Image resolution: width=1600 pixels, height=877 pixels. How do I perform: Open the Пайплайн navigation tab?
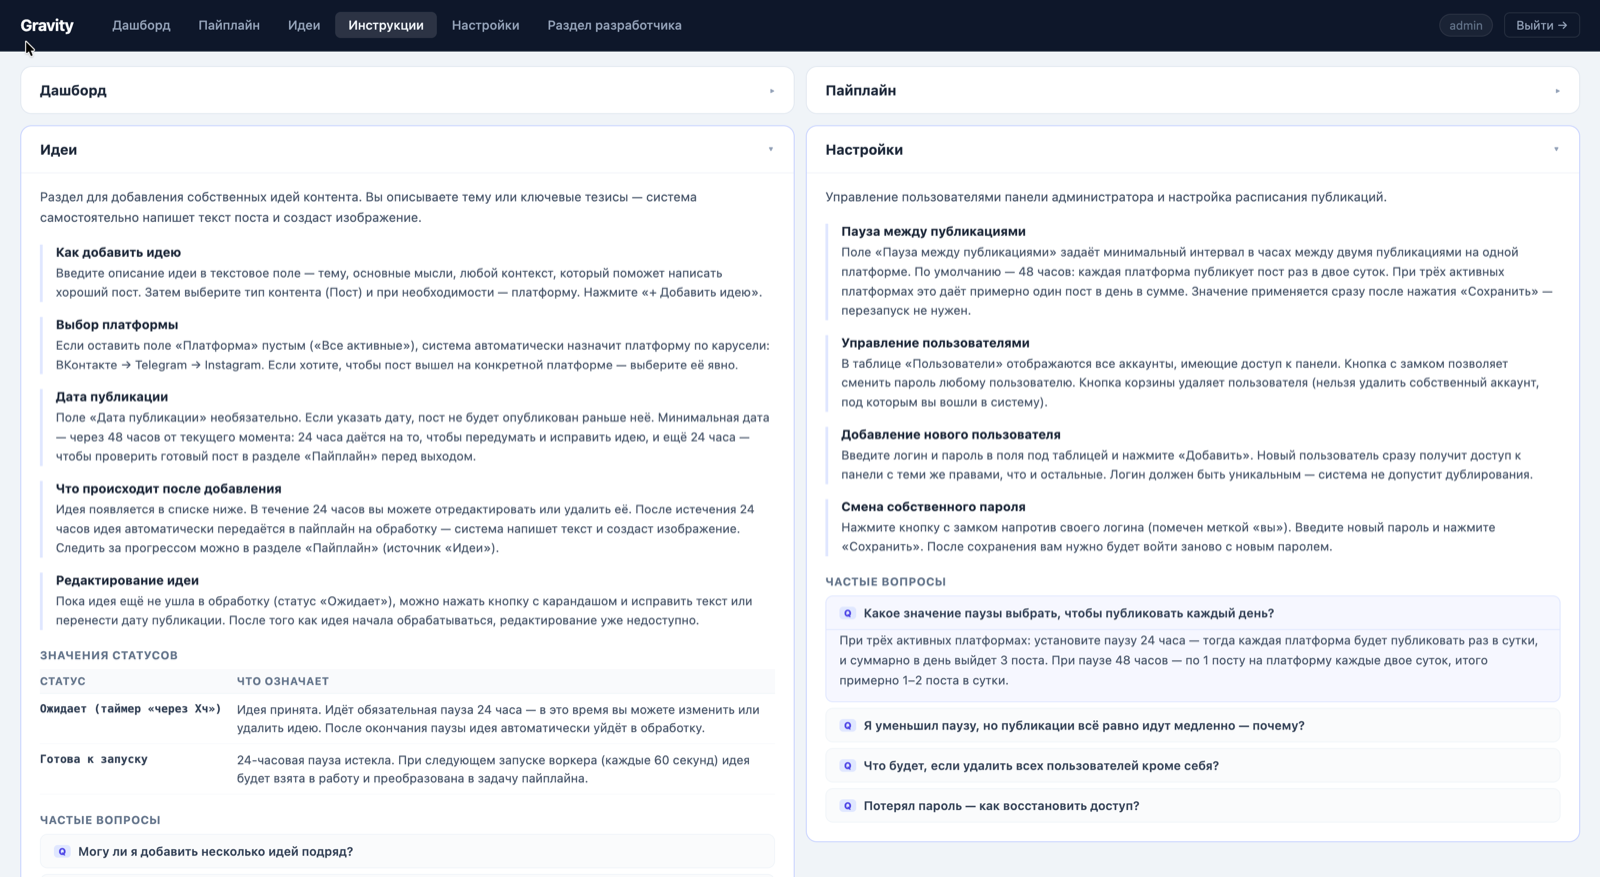pos(229,25)
